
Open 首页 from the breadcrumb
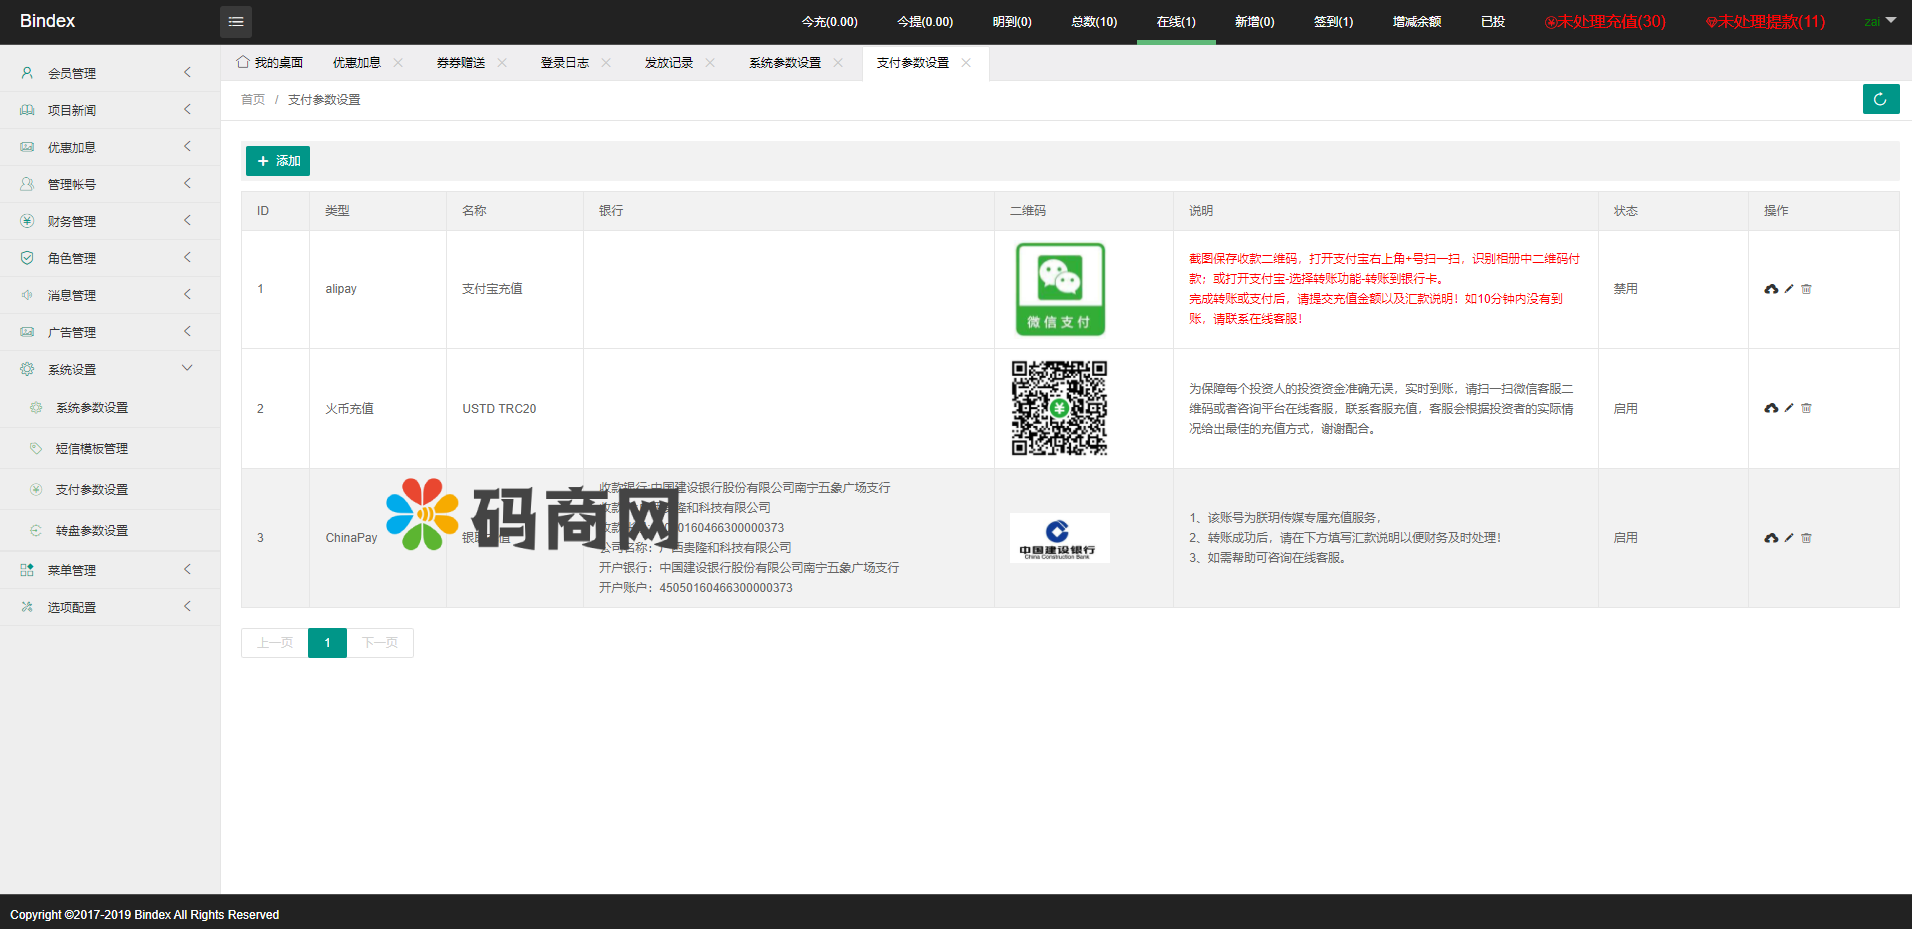pyautogui.click(x=252, y=99)
